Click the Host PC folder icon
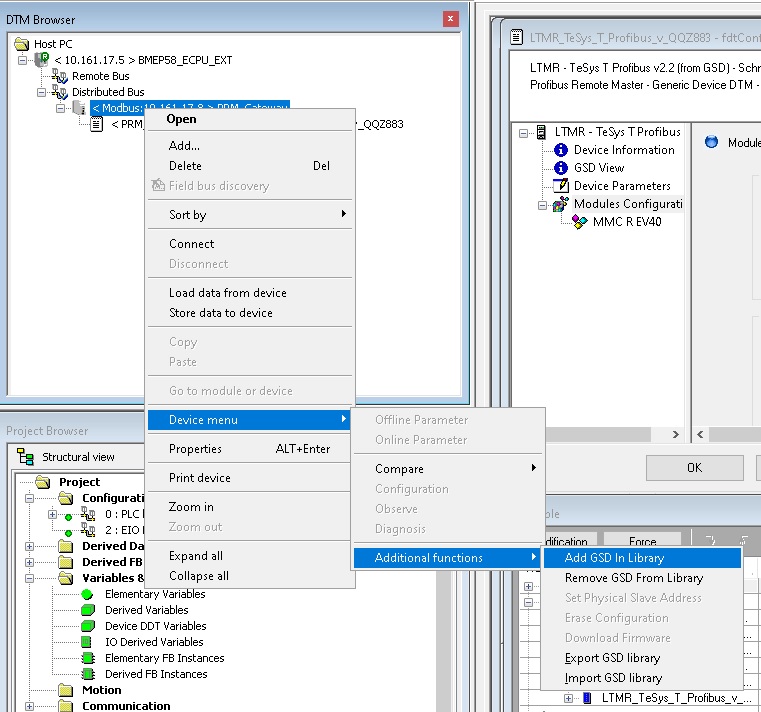The height and width of the screenshot is (712, 761). [x=21, y=44]
